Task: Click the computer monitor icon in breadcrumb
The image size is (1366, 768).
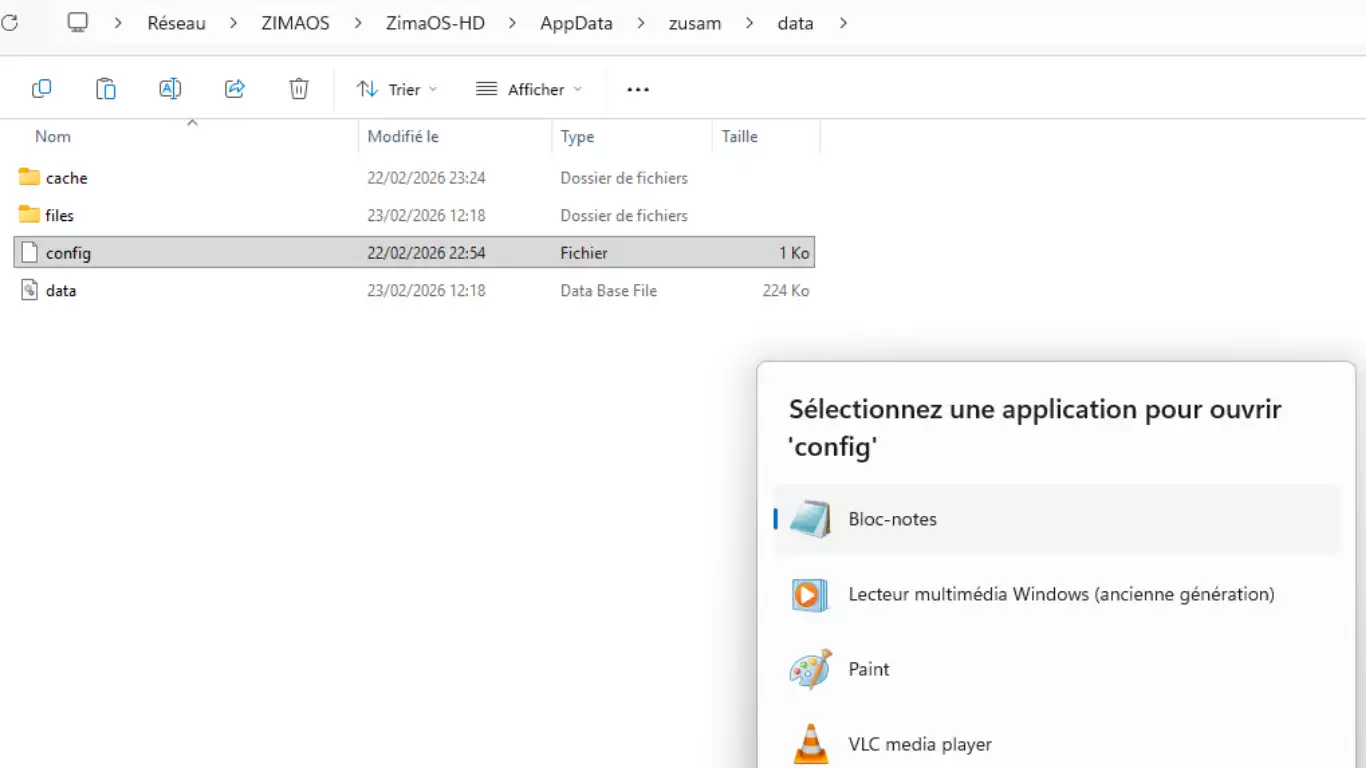Action: pyautogui.click(x=78, y=23)
